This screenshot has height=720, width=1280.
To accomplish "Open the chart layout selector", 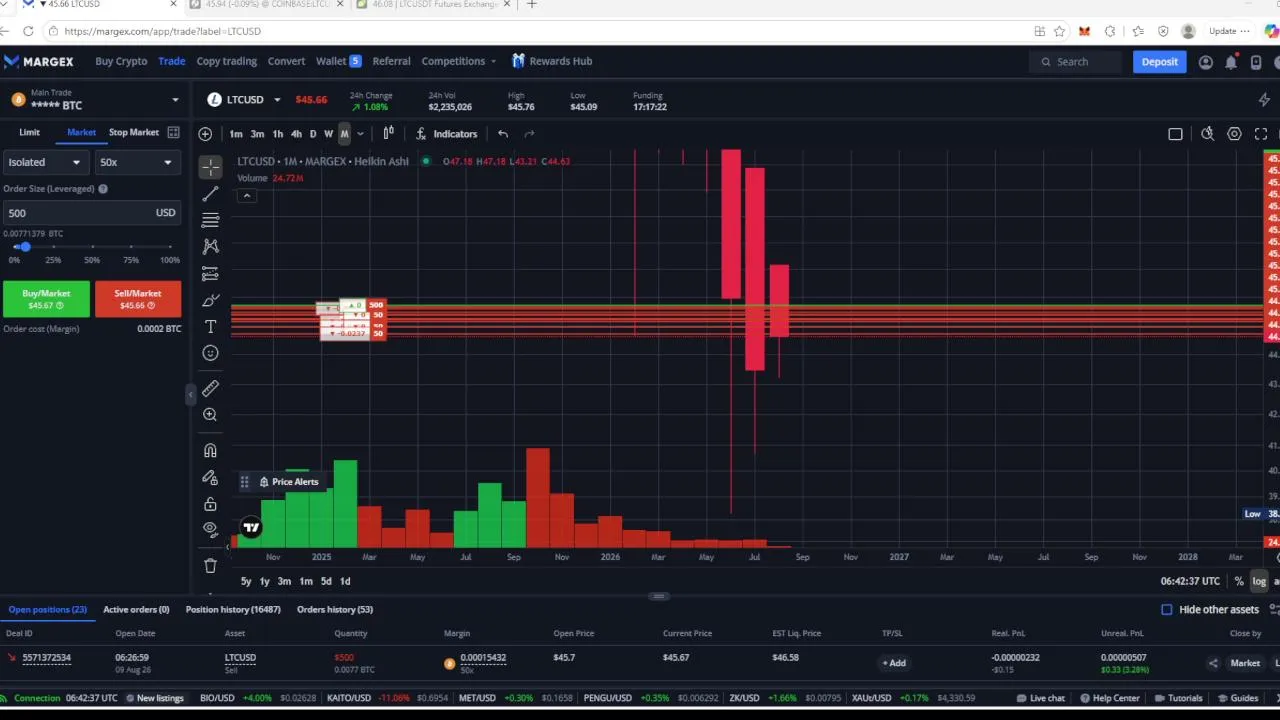I will pos(1175,134).
